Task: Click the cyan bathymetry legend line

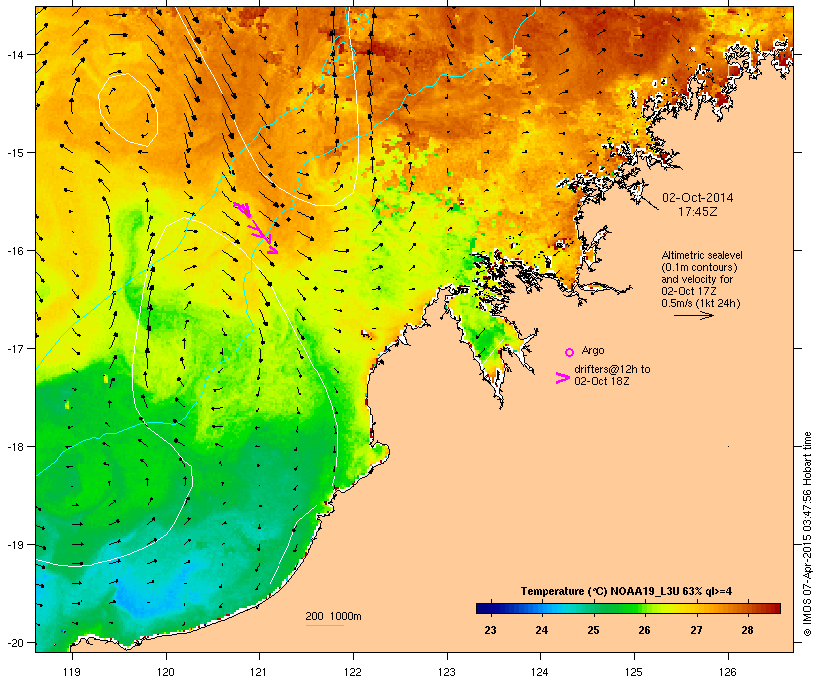Action: [325, 625]
